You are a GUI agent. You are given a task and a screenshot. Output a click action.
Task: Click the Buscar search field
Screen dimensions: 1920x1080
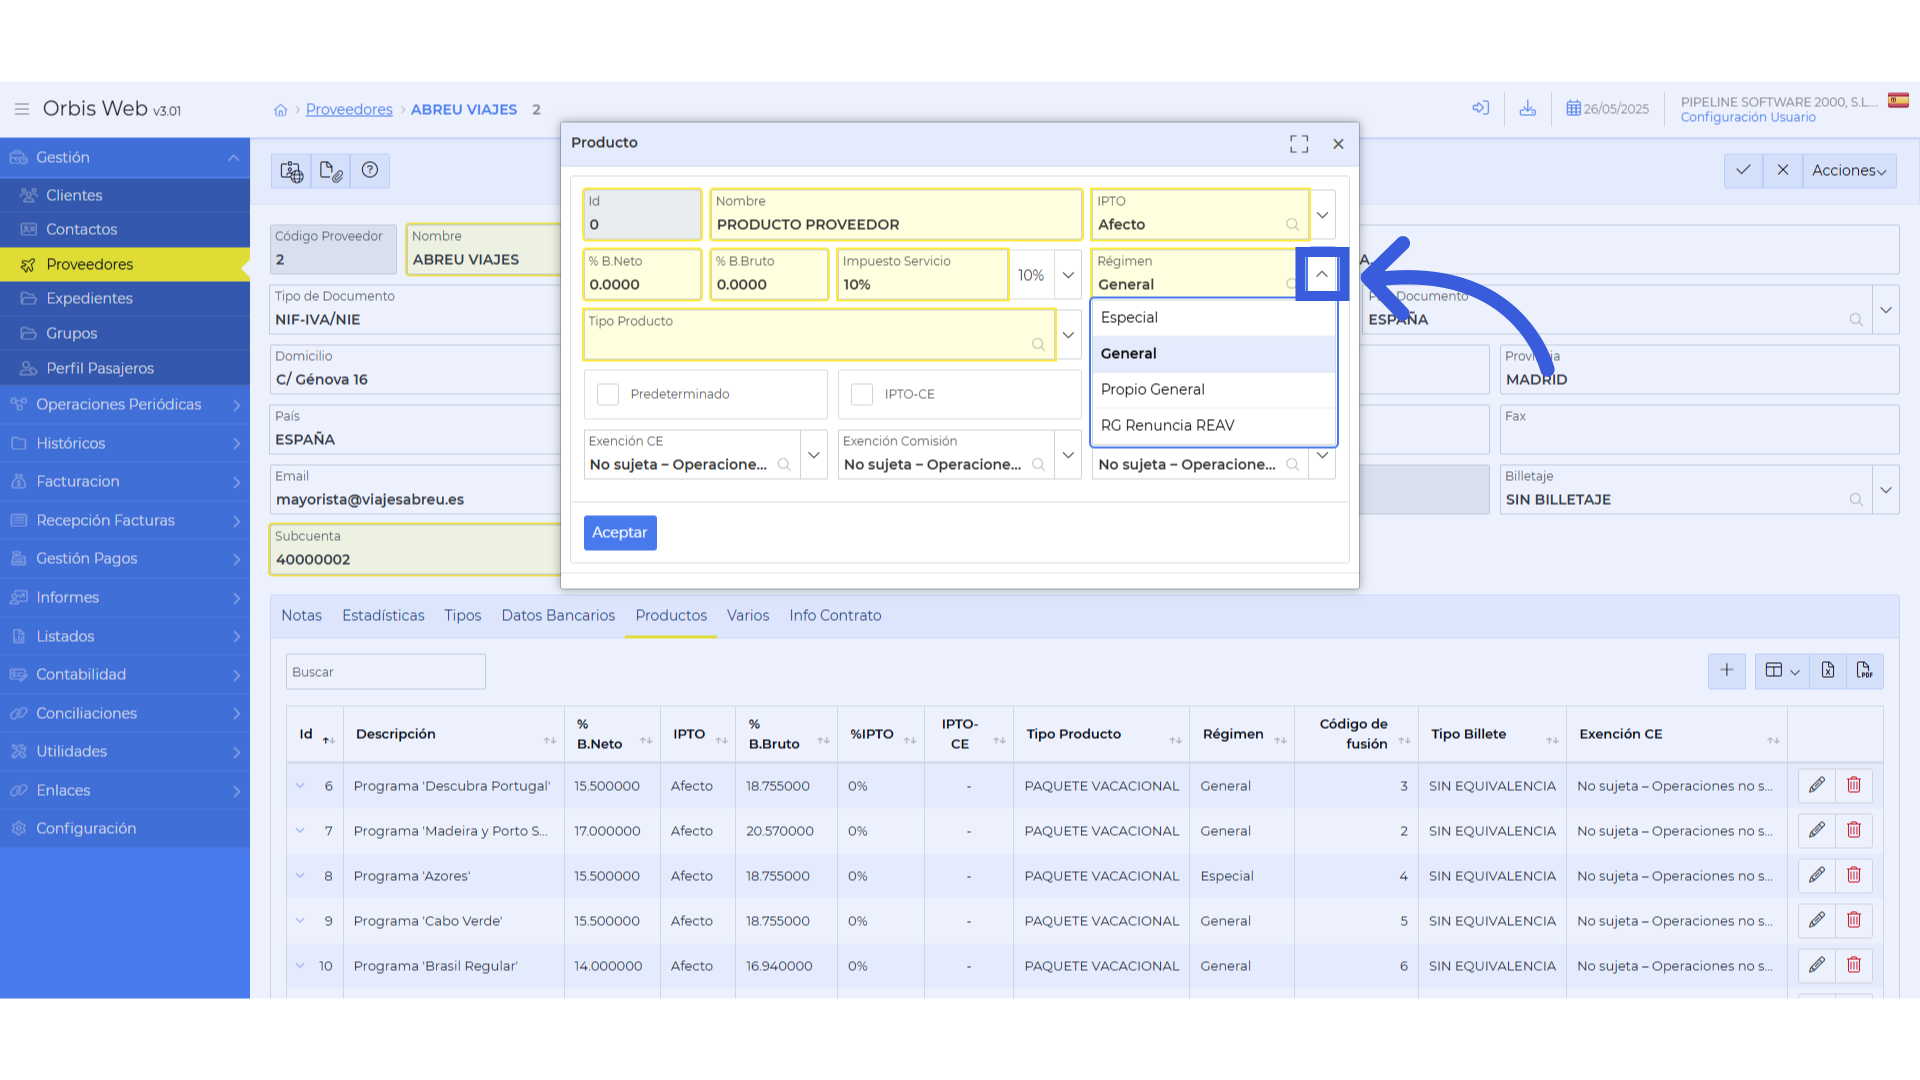tap(386, 672)
